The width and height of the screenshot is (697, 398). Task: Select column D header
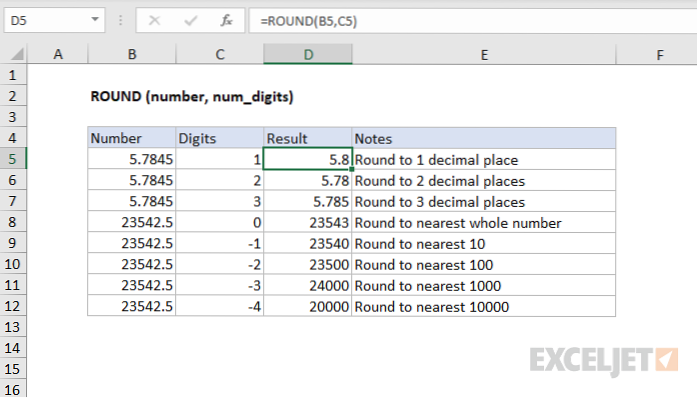point(308,54)
